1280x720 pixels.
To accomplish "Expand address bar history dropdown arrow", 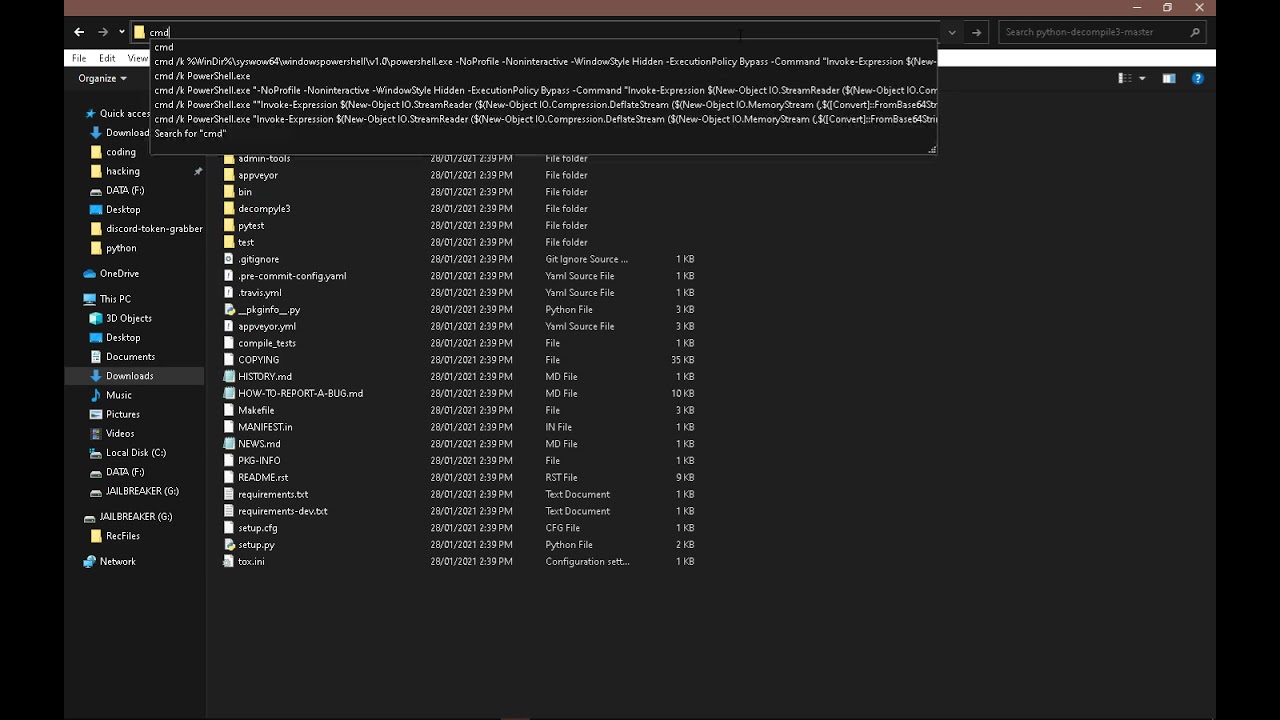I will click(x=952, y=32).
